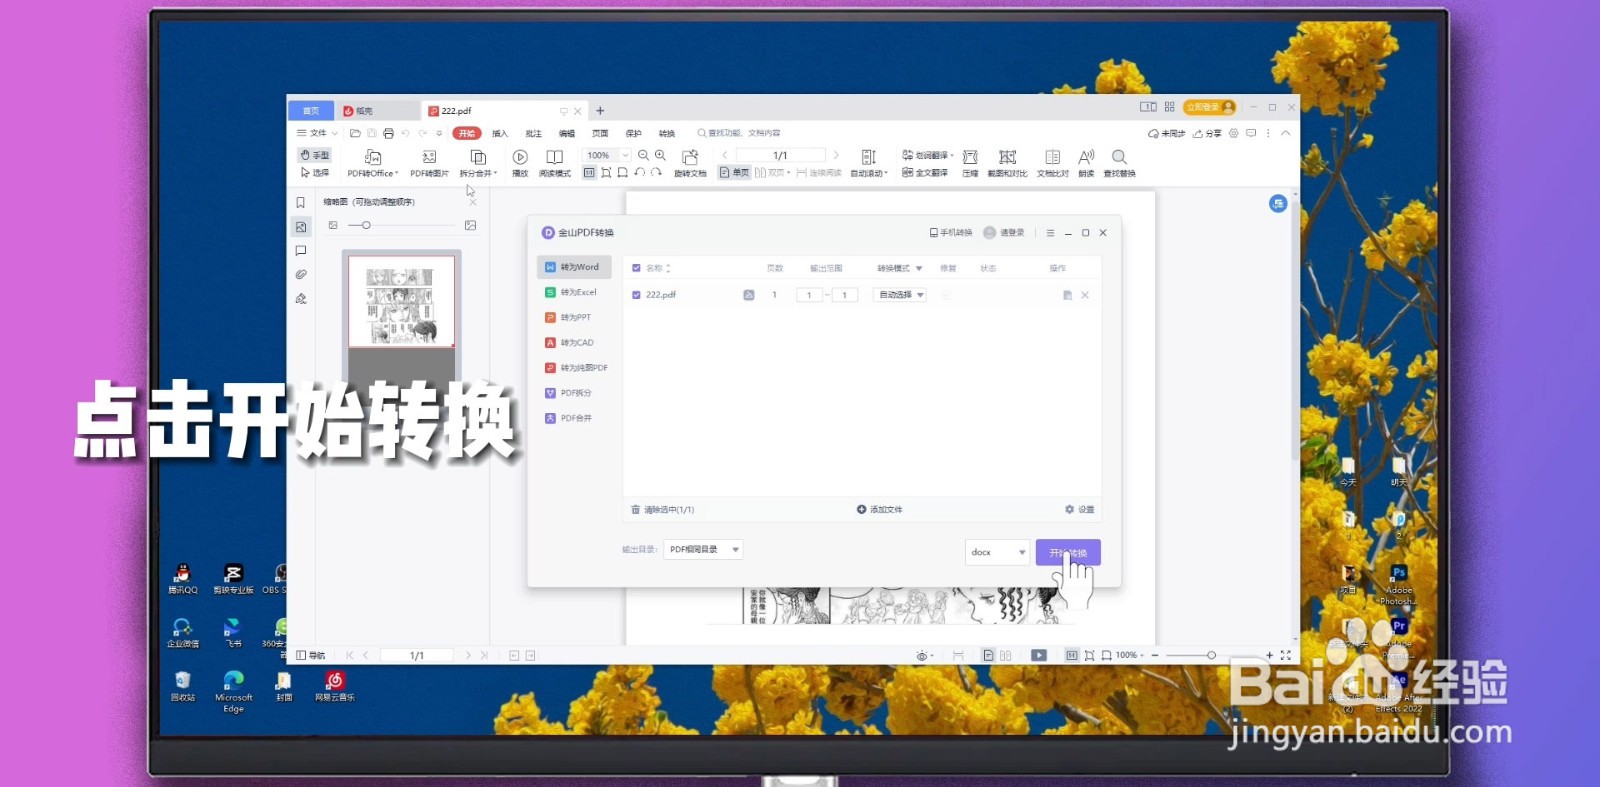Click the 播放 play icon in ribbon
Image resolution: width=1600 pixels, height=787 pixels.
click(x=520, y=157)
